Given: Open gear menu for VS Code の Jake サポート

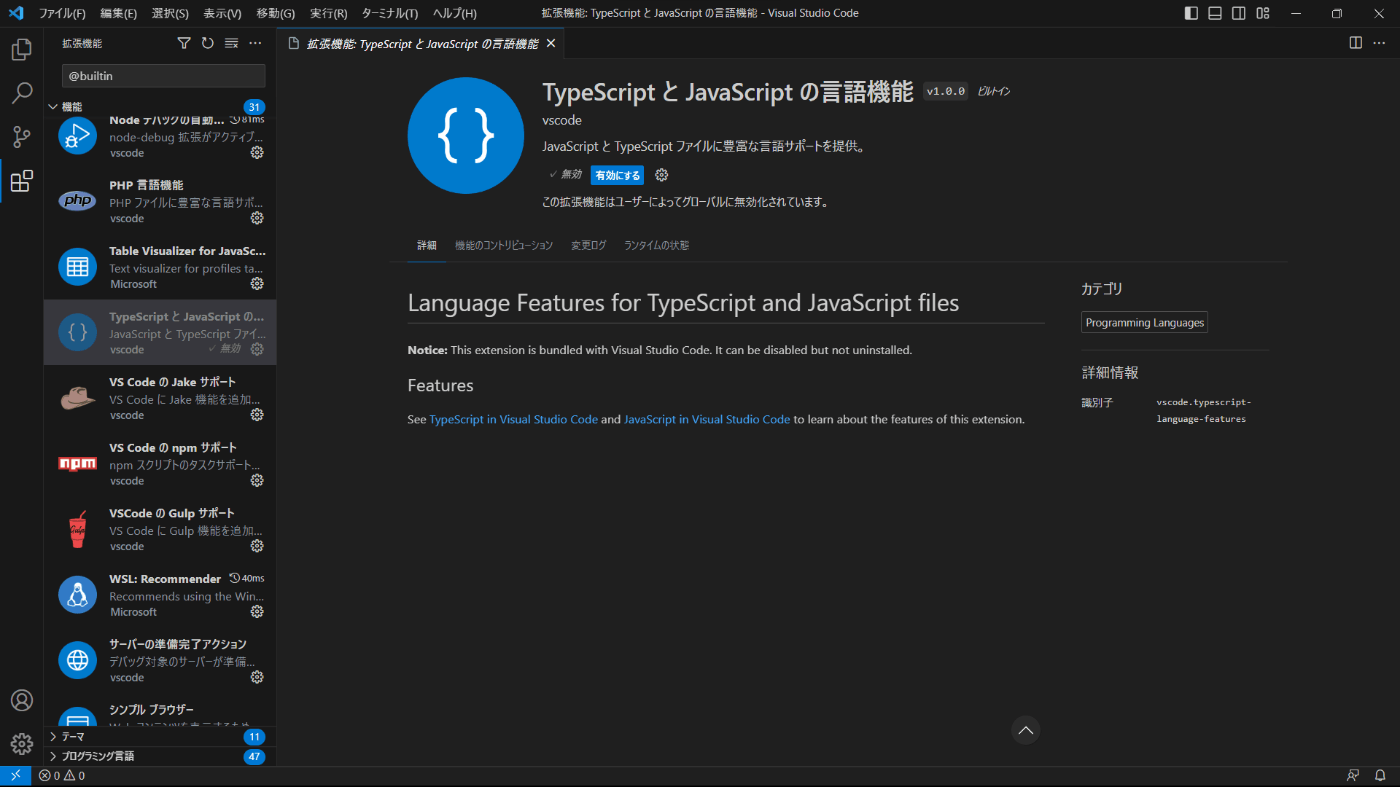Looking at the screenshot, I should [257, 415].
